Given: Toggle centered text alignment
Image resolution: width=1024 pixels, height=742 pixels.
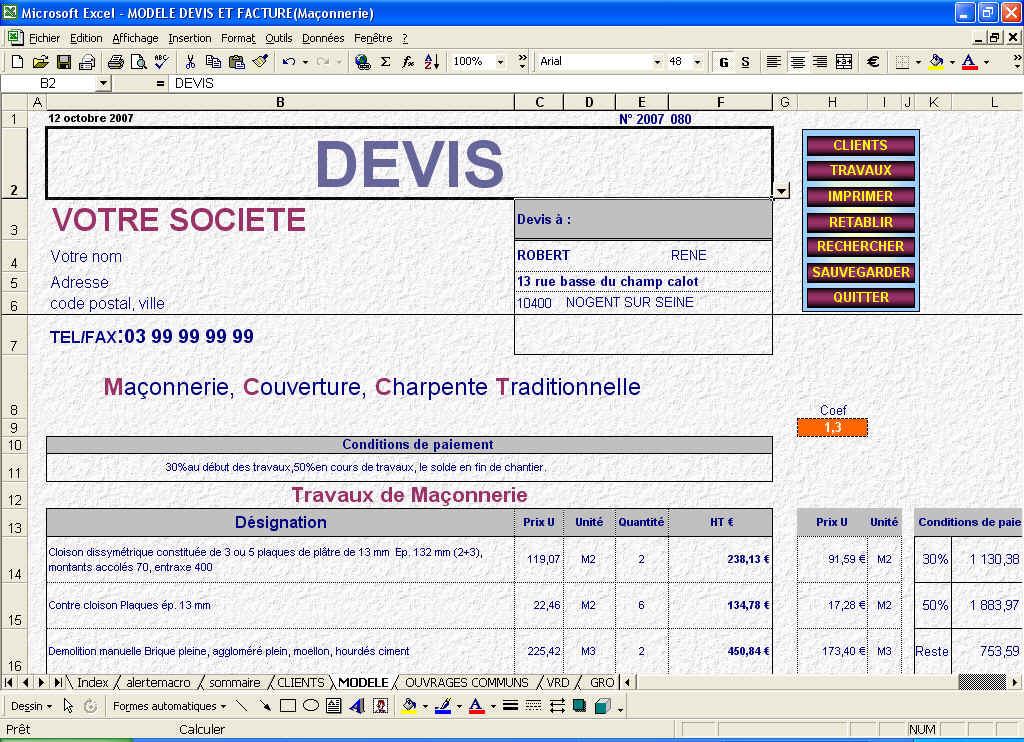Looking at the screenshot, I should tap(798, 61).
